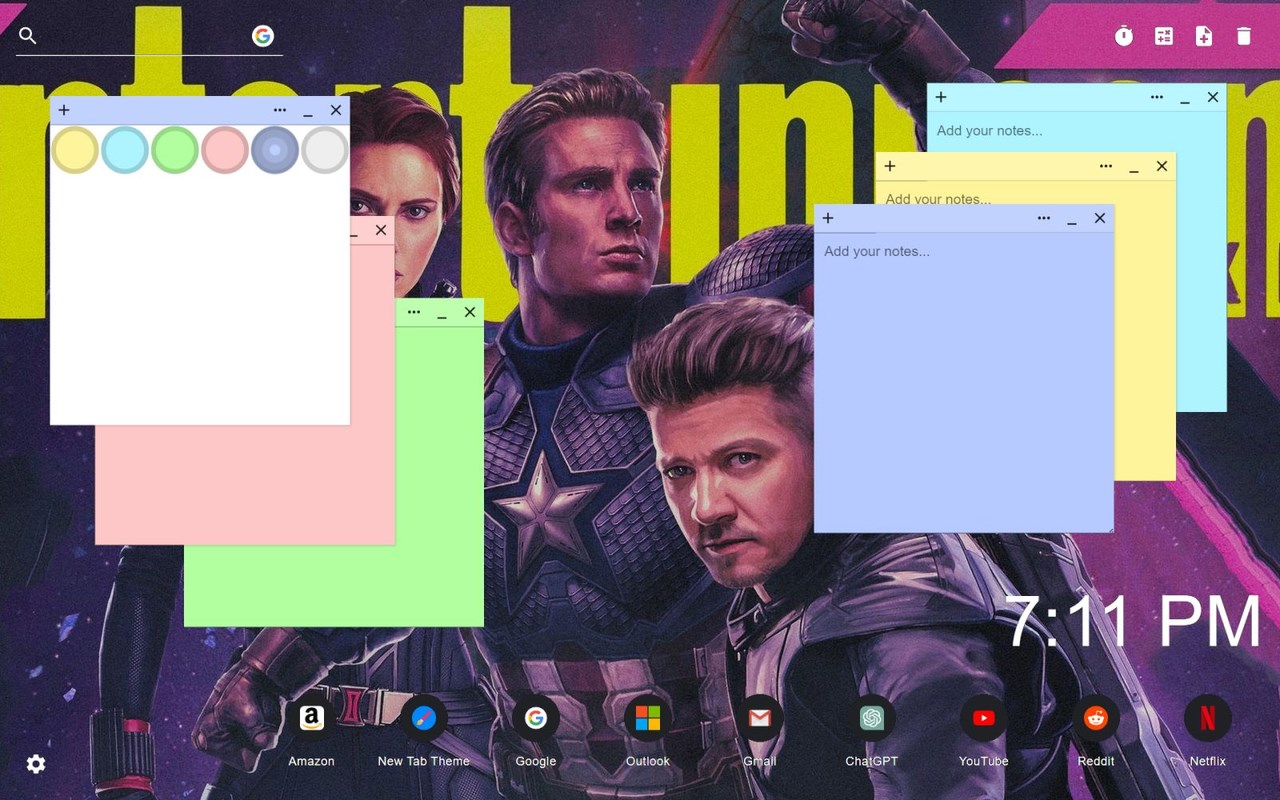Create a new sticky note from the top toolbar
Screen dimensions: 1280x800
click(1204, 36)
